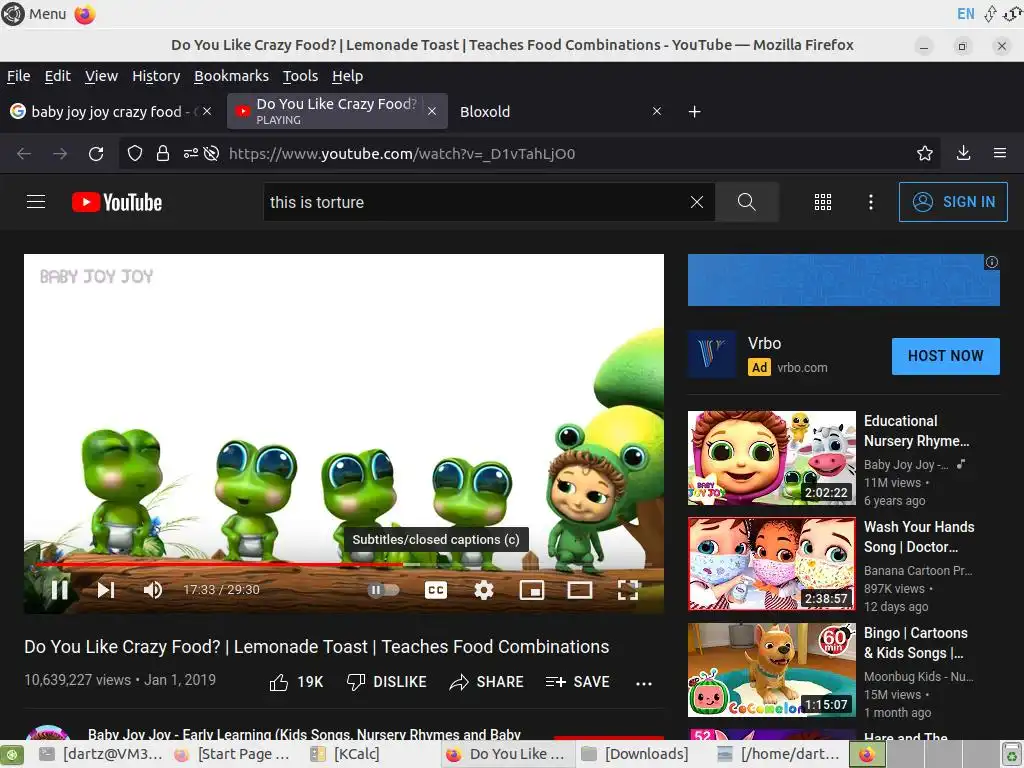Open vrbo.com ad link
This screenshot has height=768, width=1024.
pos(802,368)
